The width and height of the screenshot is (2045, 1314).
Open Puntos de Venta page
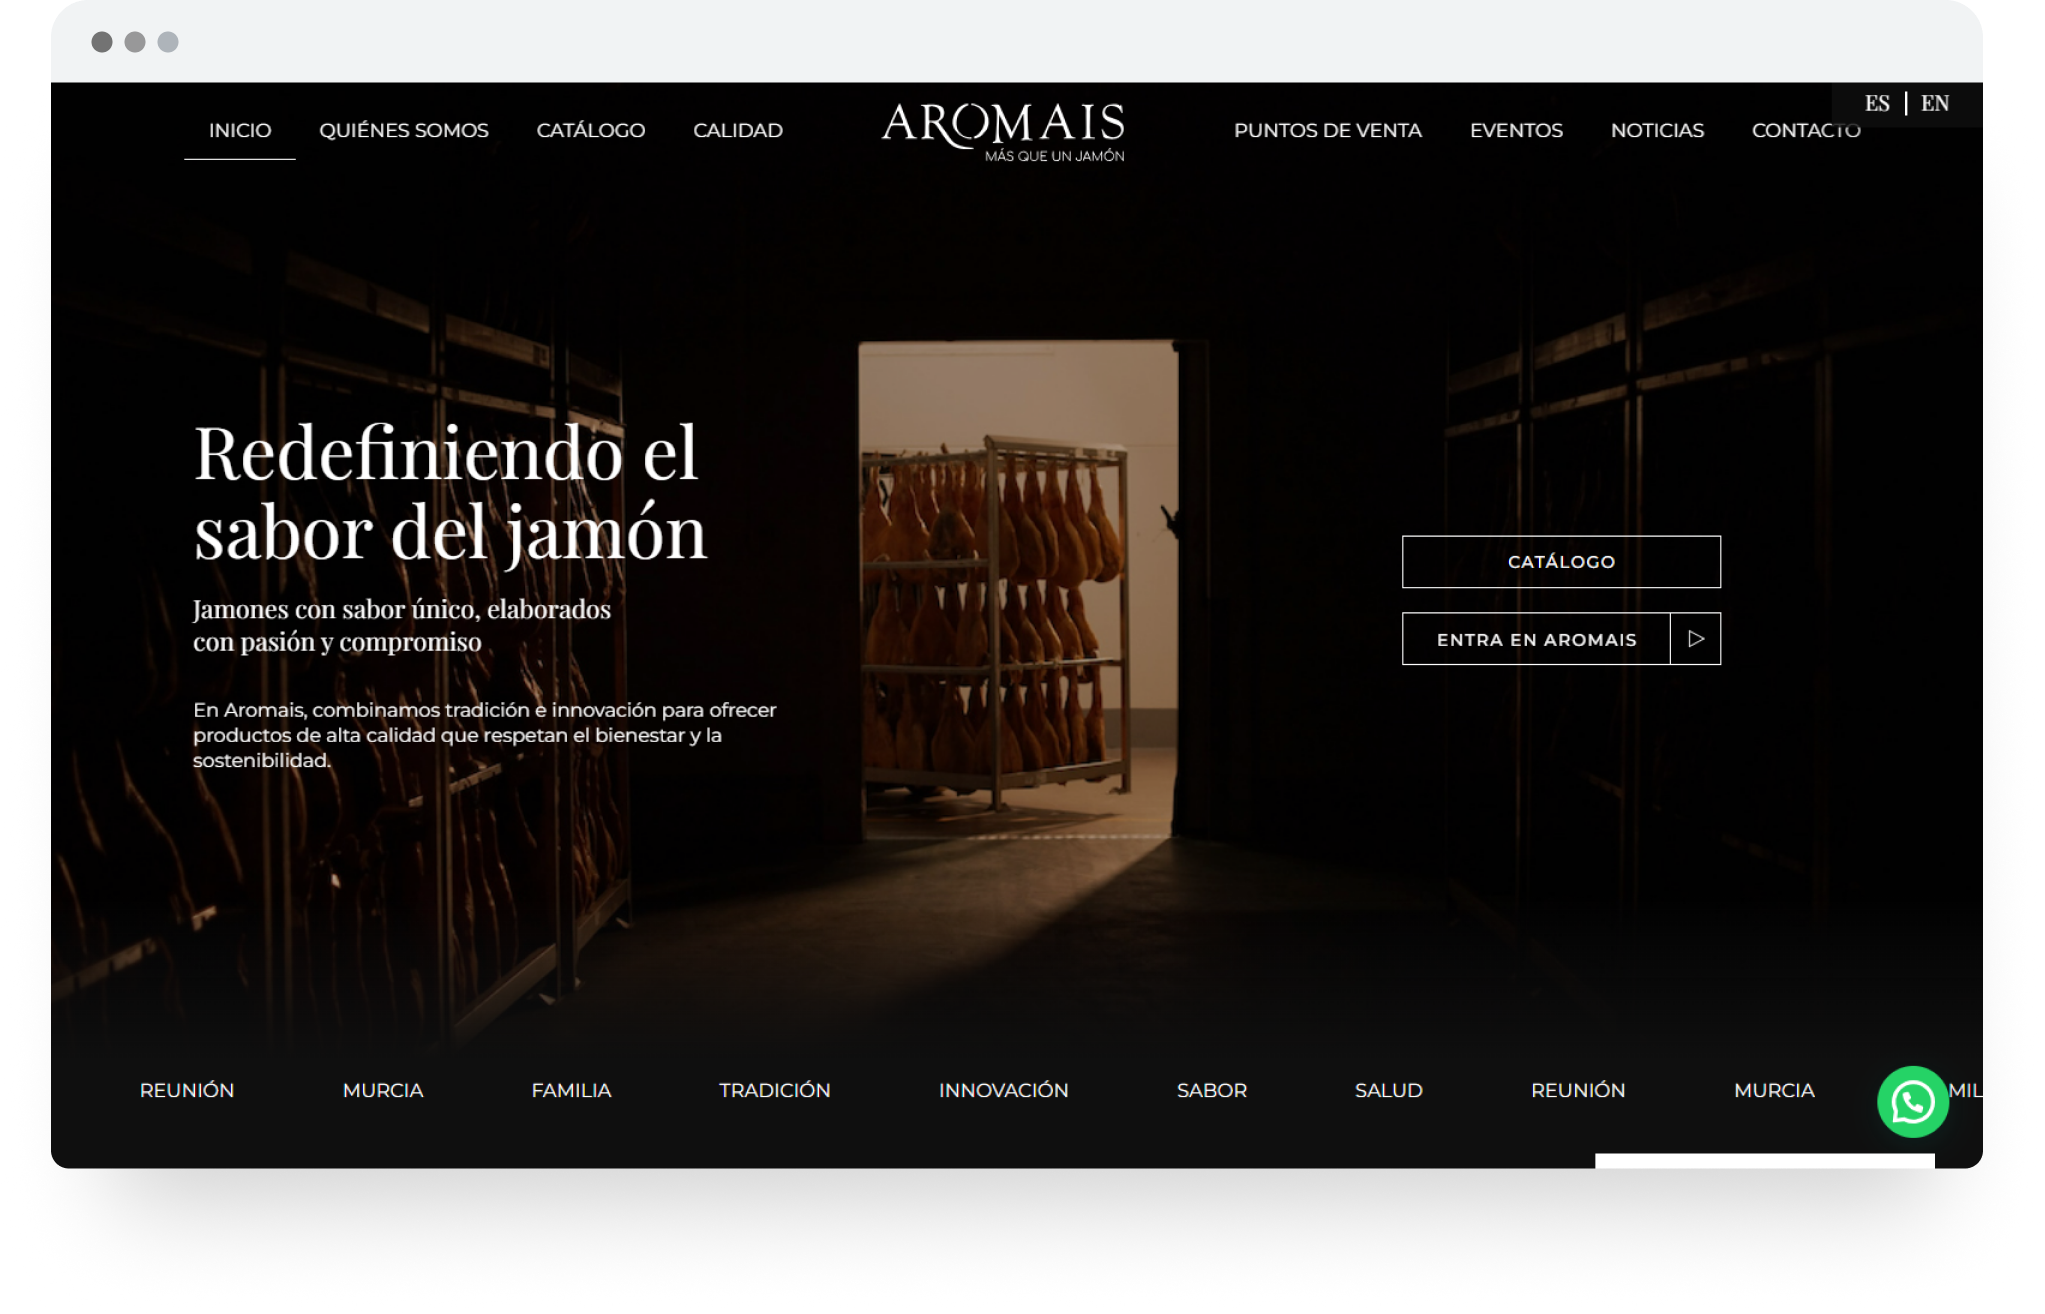[1328, 130]
